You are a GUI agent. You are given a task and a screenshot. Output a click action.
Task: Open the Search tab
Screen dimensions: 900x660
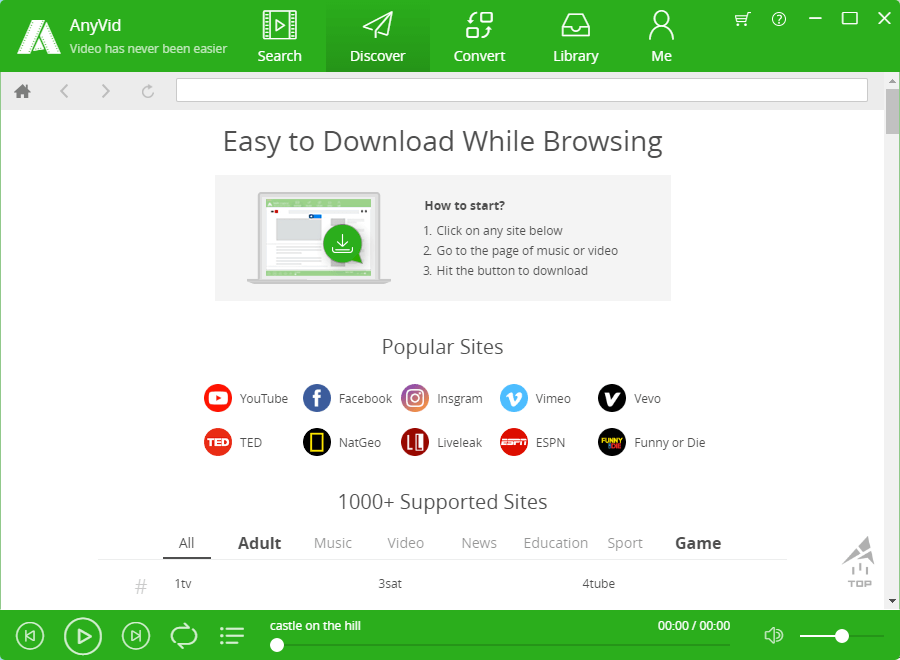[x=280, y=37]
